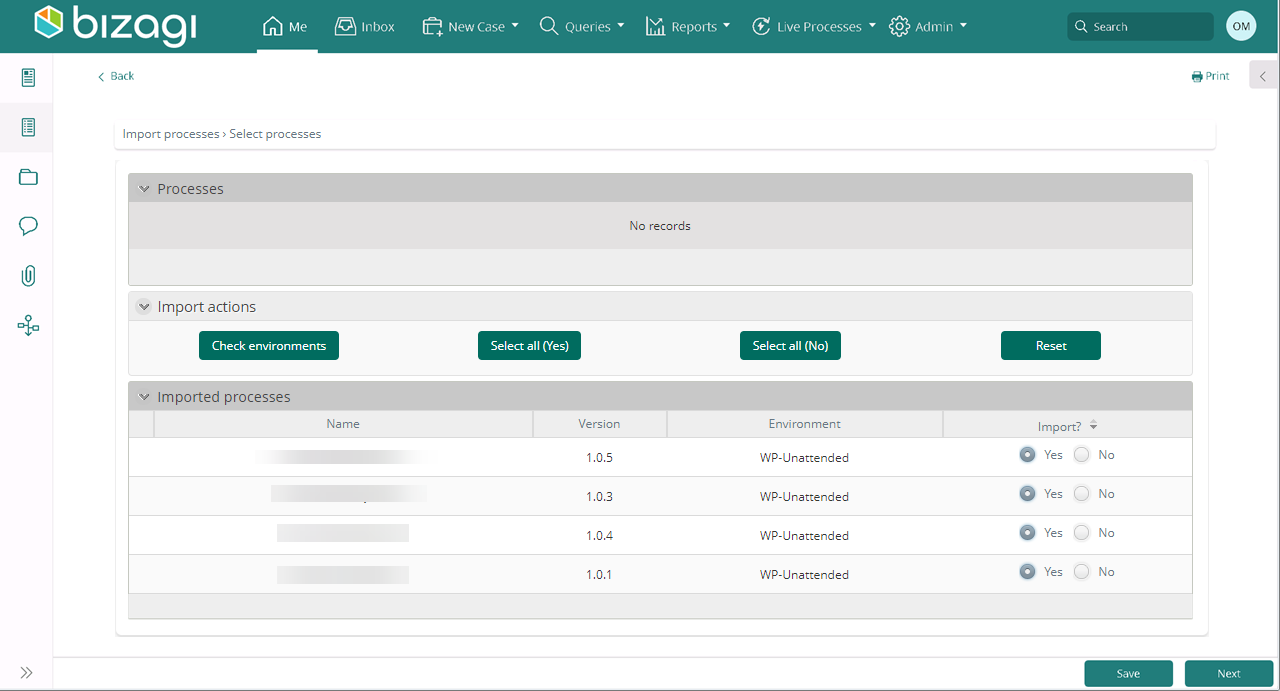Click WP-Unattended in the 1.0.5 row
Screen dimensions: 1280x691
click(804, 458)
